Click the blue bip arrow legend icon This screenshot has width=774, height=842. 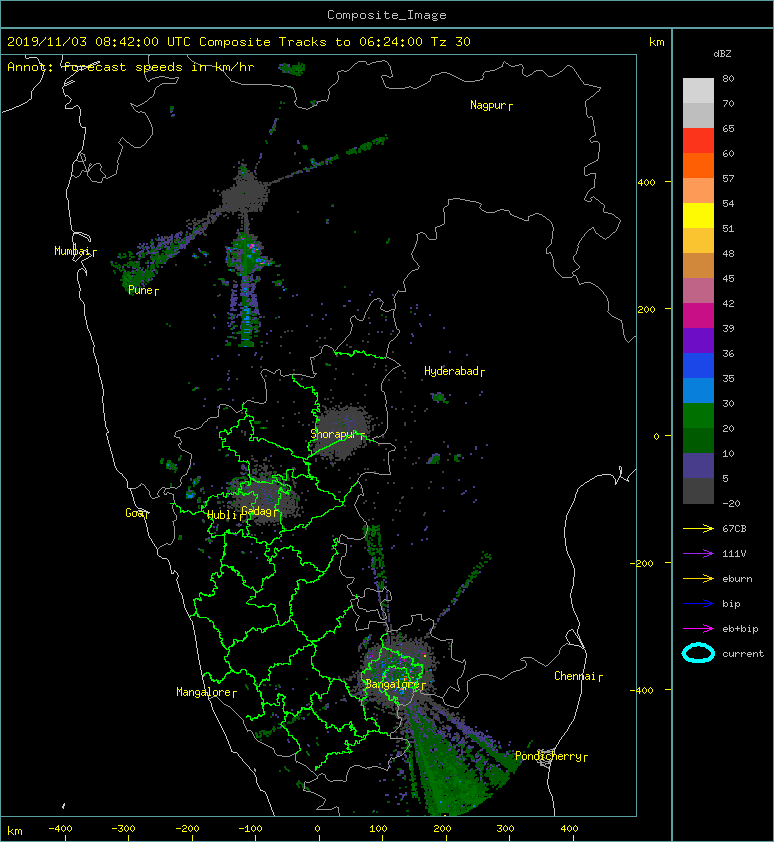click(x=698, y=604)
